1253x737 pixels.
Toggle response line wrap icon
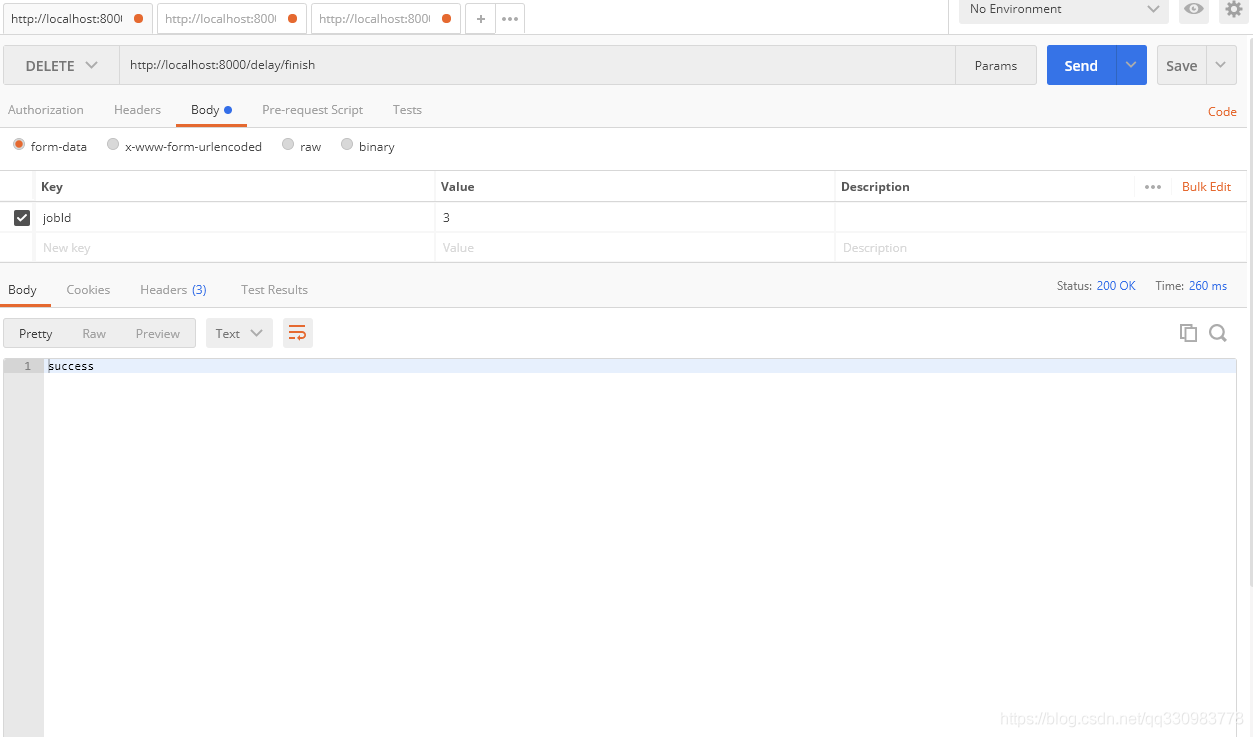click(297, 333)
